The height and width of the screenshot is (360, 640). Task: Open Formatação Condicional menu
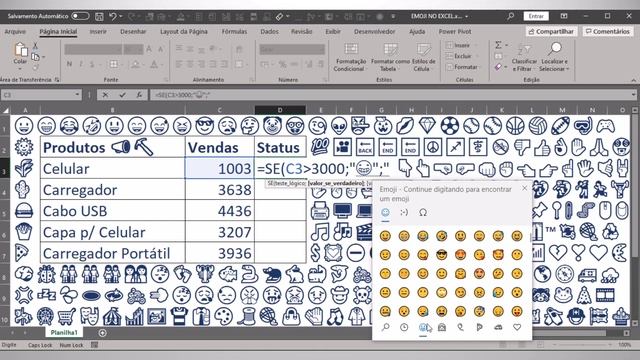pos(350,57)
